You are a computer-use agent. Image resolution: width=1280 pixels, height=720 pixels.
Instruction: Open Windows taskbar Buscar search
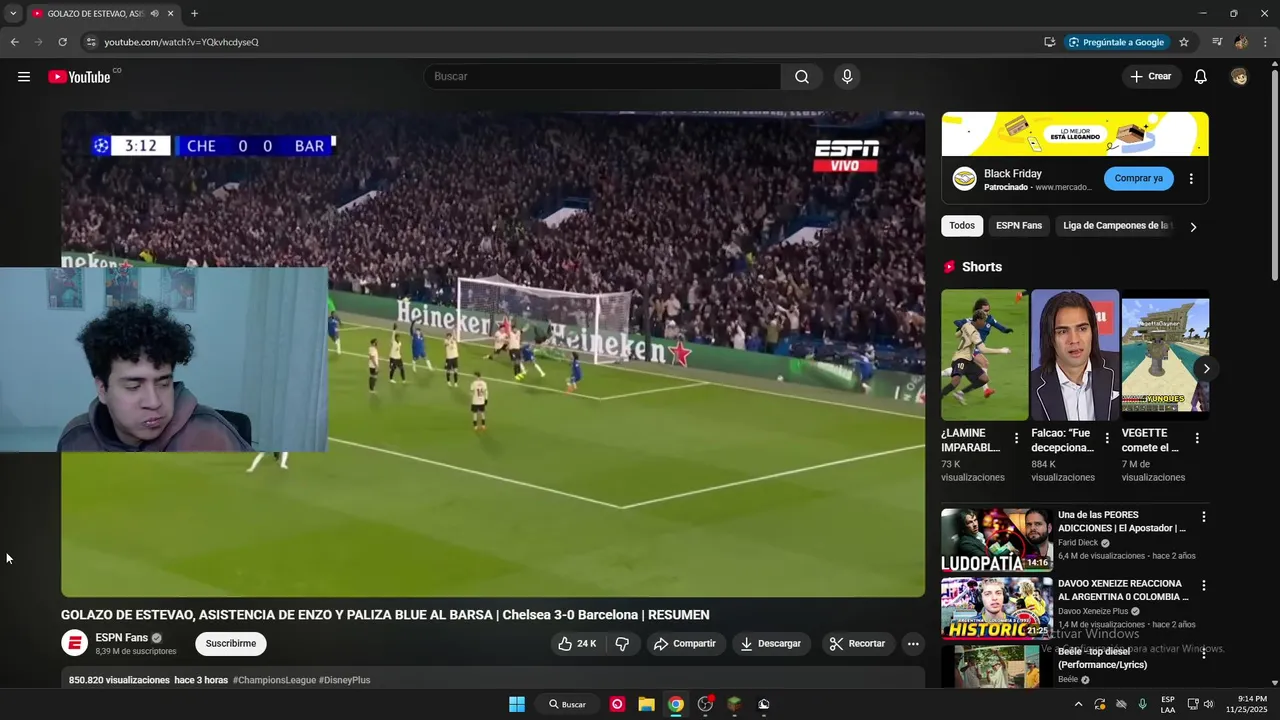pyautogui.click(x=567, y=704)
